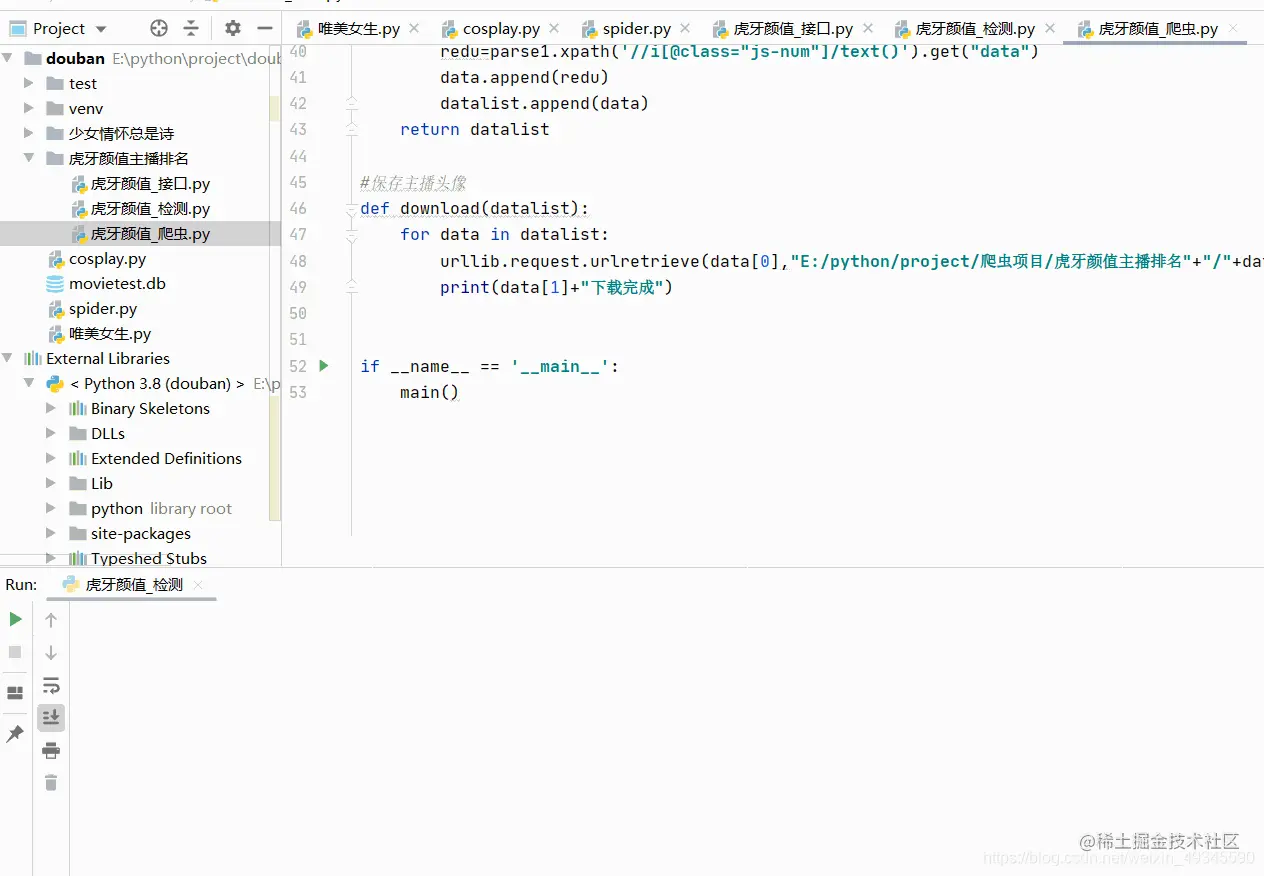
Task: Collapse the douban project root
Action: pyautogui.click(x=9, y=59)
